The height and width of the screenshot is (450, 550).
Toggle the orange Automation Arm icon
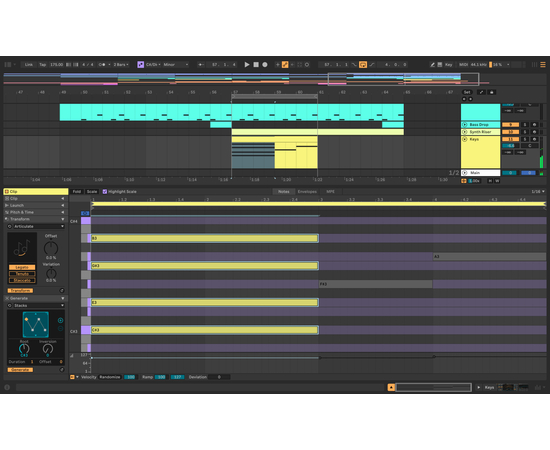tap(285, 65)
